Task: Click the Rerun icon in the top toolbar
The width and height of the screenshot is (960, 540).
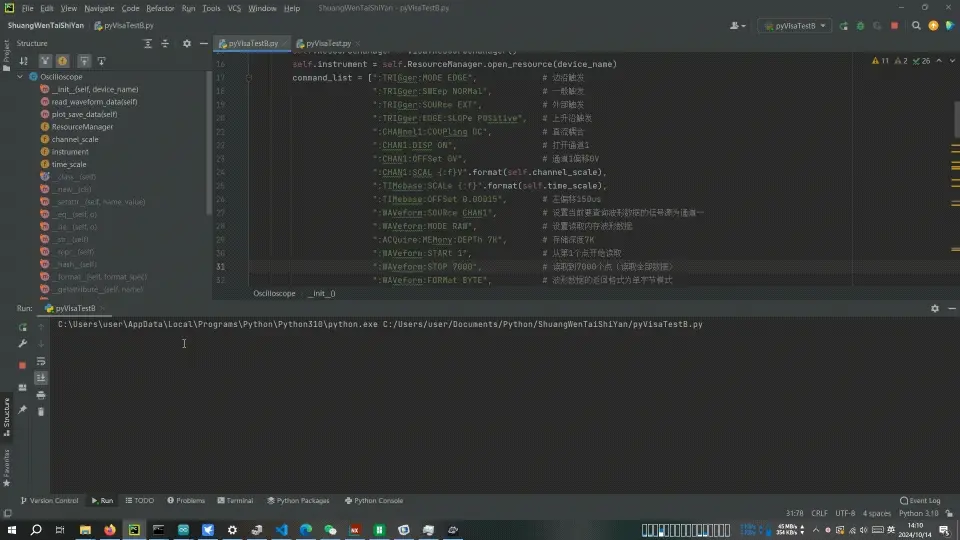Action: [844, 26]
